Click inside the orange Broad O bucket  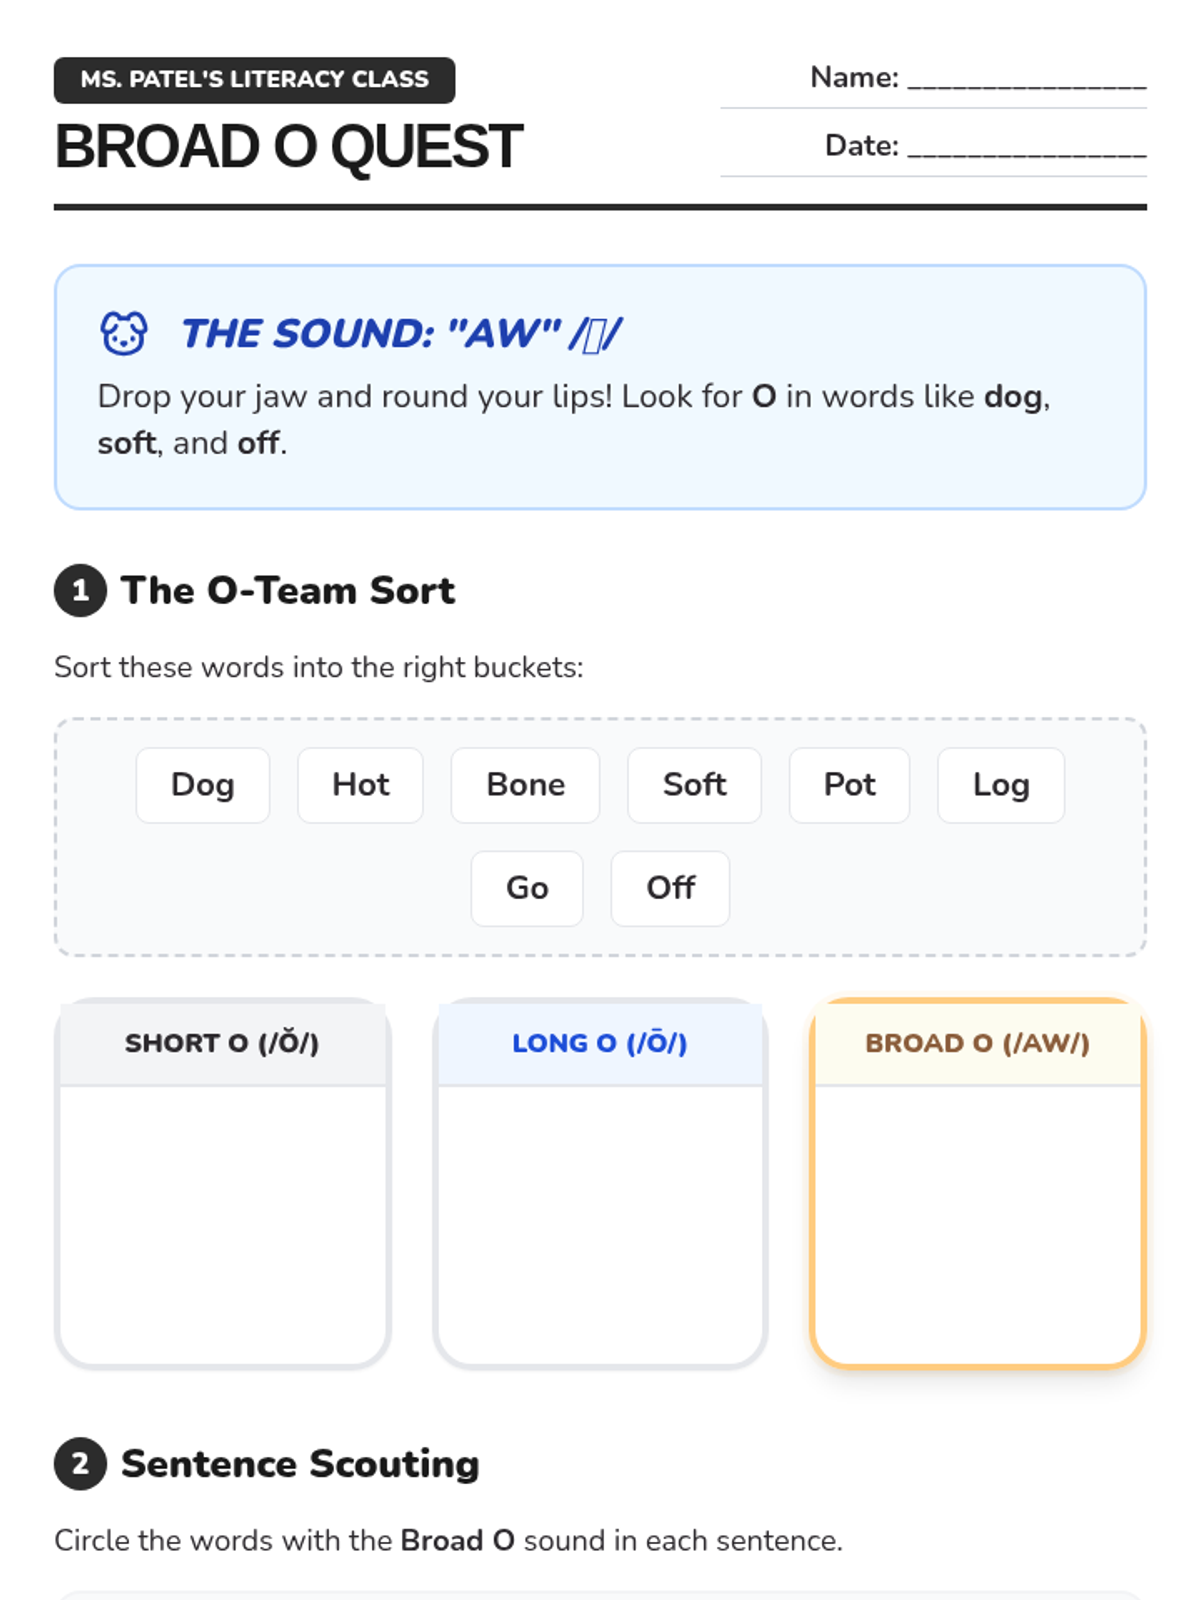tap(977, 1222)
